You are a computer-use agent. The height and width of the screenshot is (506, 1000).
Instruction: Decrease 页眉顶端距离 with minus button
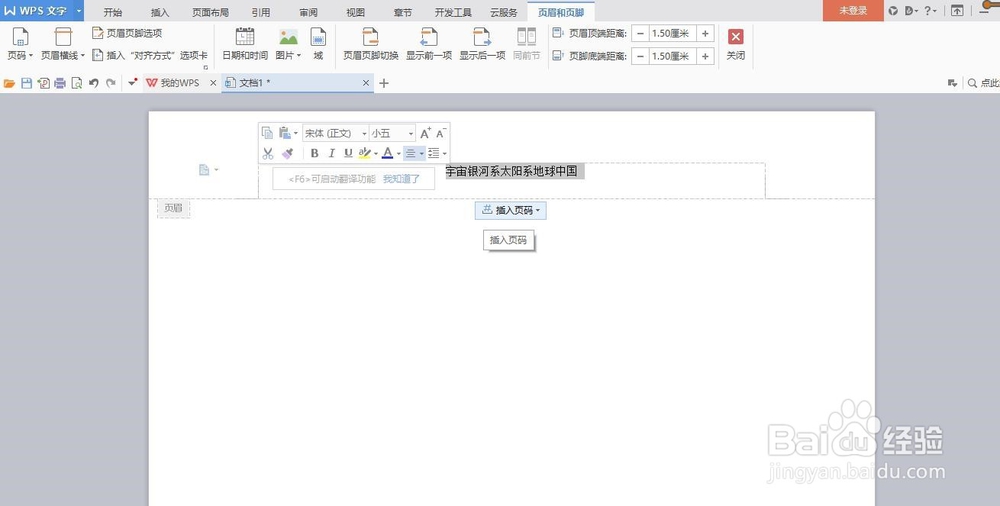(640, 34)
